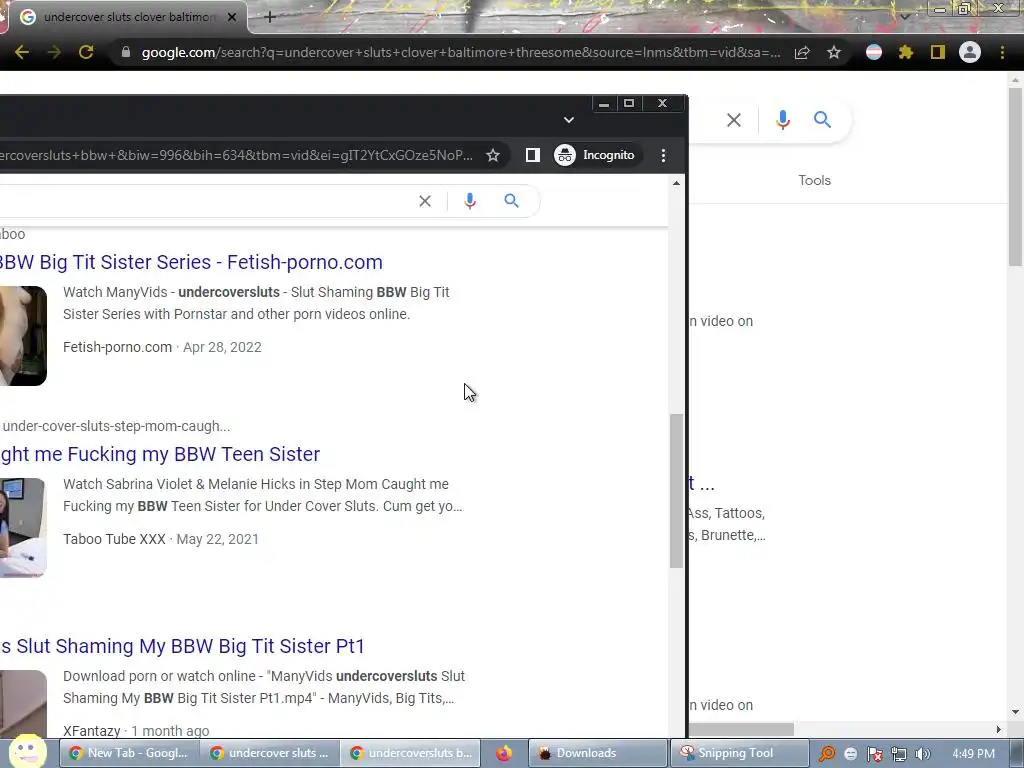
Task: Open the network tray icon
Action: (x=899, y=754)
